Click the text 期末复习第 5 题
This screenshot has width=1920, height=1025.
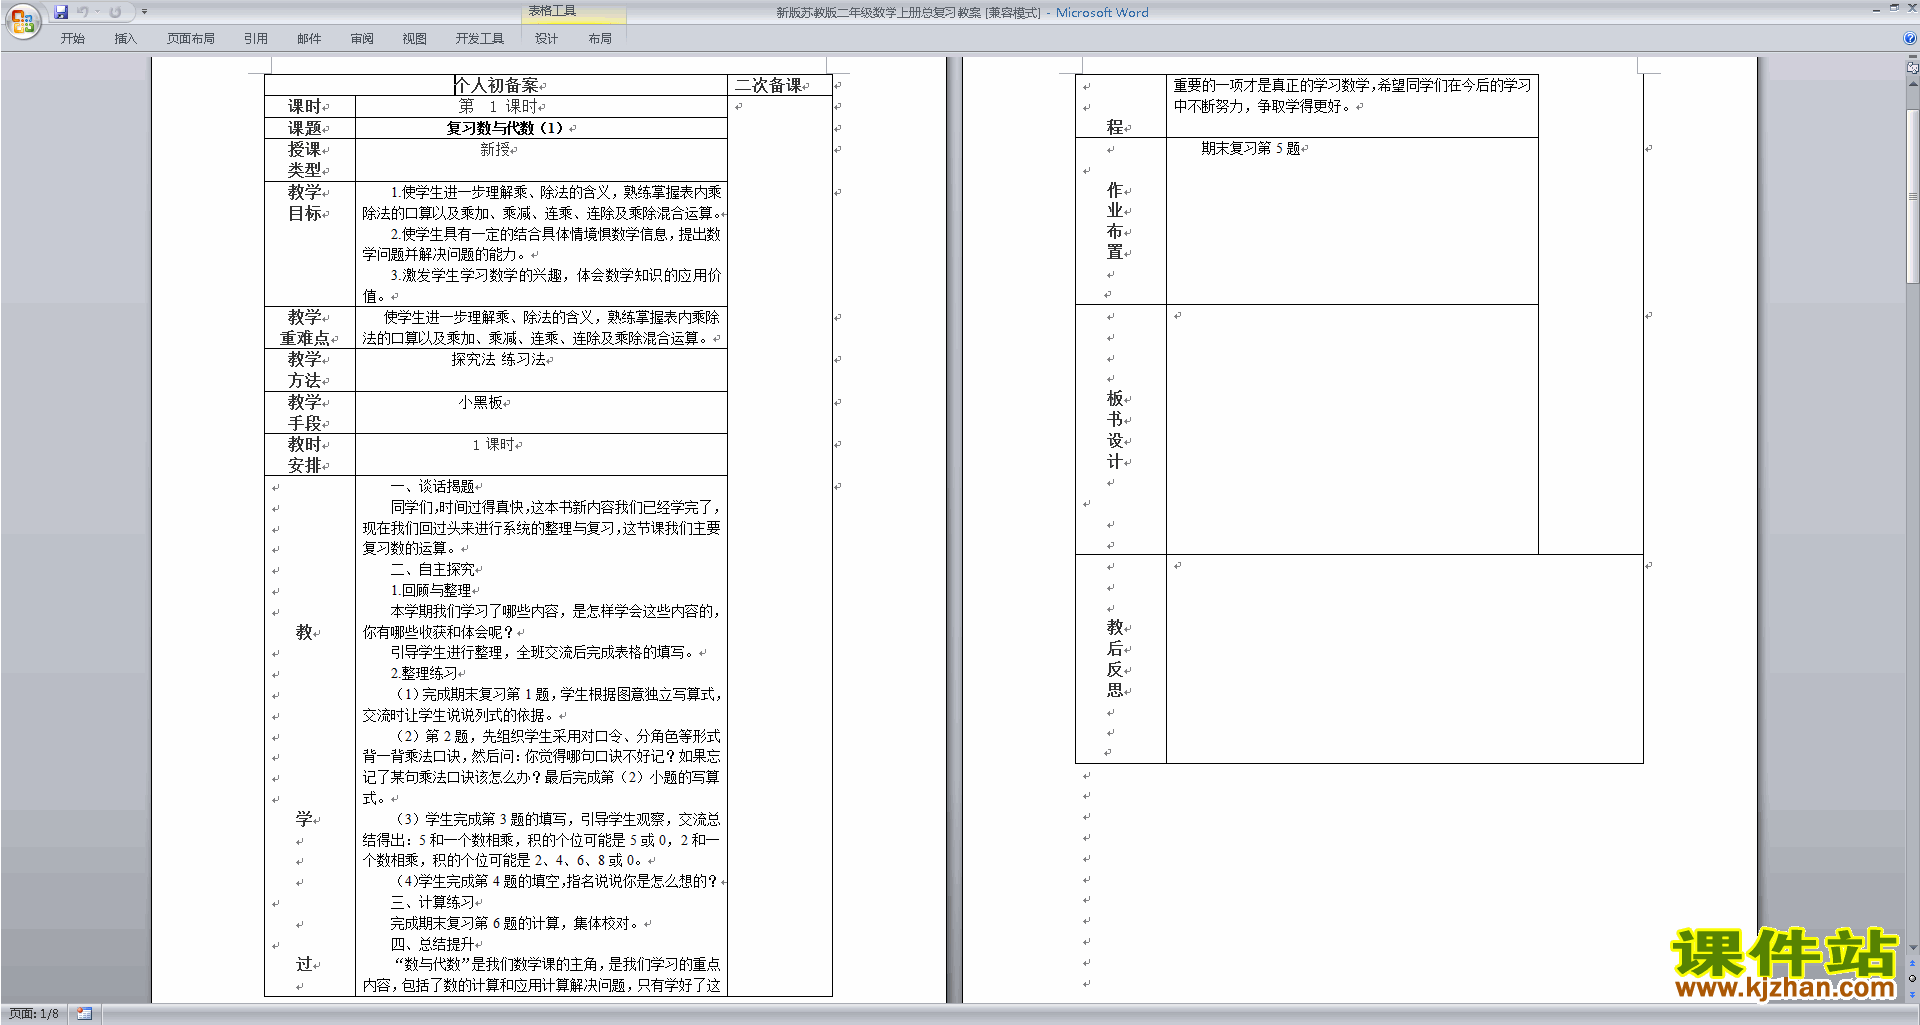point(1250,148)
